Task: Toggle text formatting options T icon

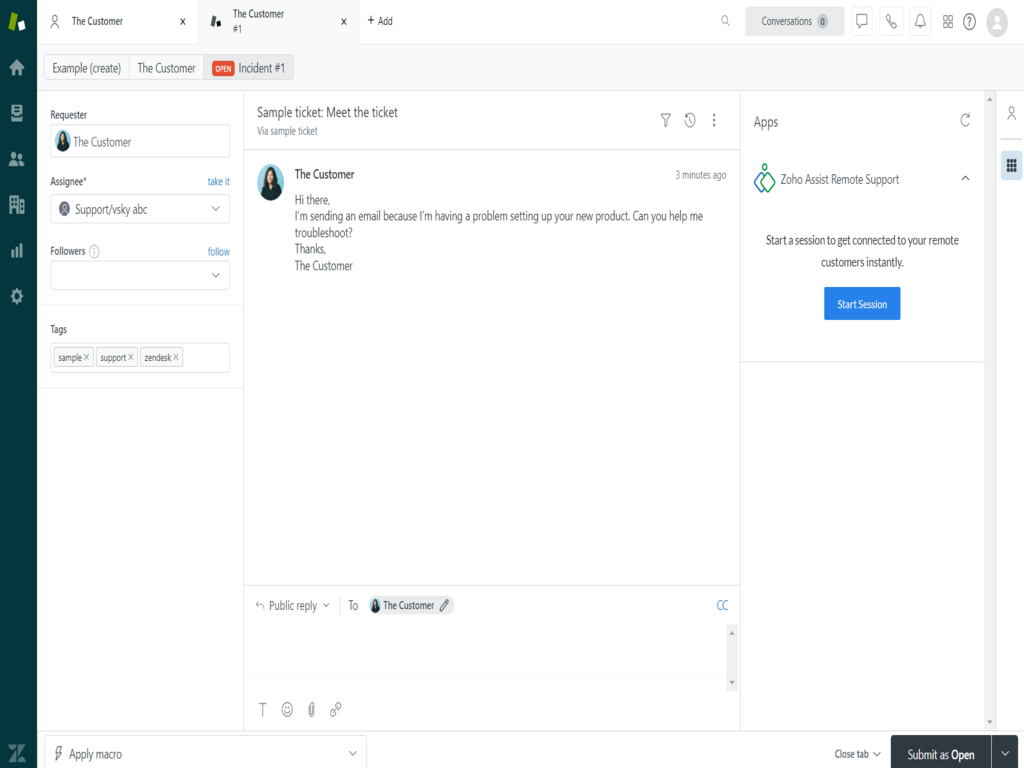Action: (x=263, y=709)
